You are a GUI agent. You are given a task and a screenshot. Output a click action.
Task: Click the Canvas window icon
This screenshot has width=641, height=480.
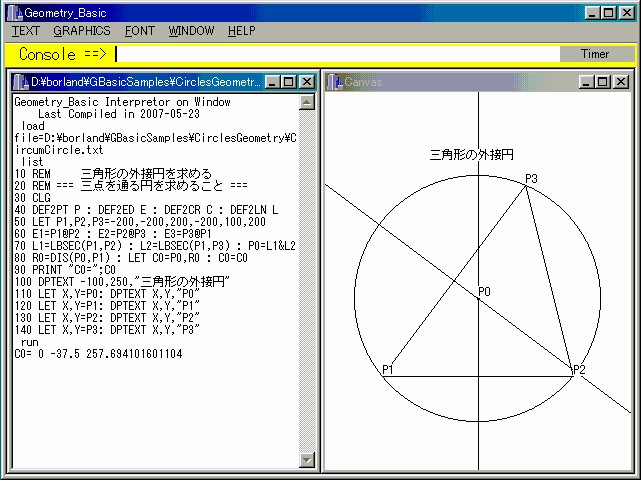(334, 82)
